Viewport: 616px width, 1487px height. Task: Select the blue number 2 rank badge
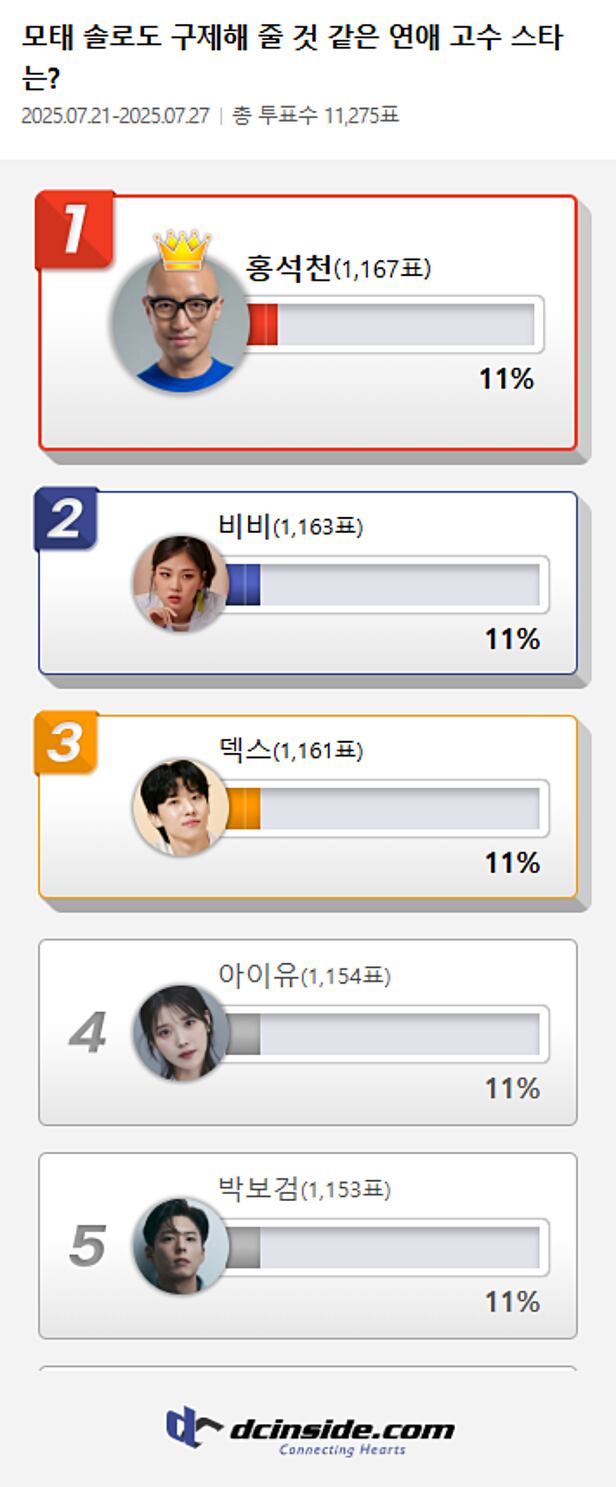tap(66, 520)
